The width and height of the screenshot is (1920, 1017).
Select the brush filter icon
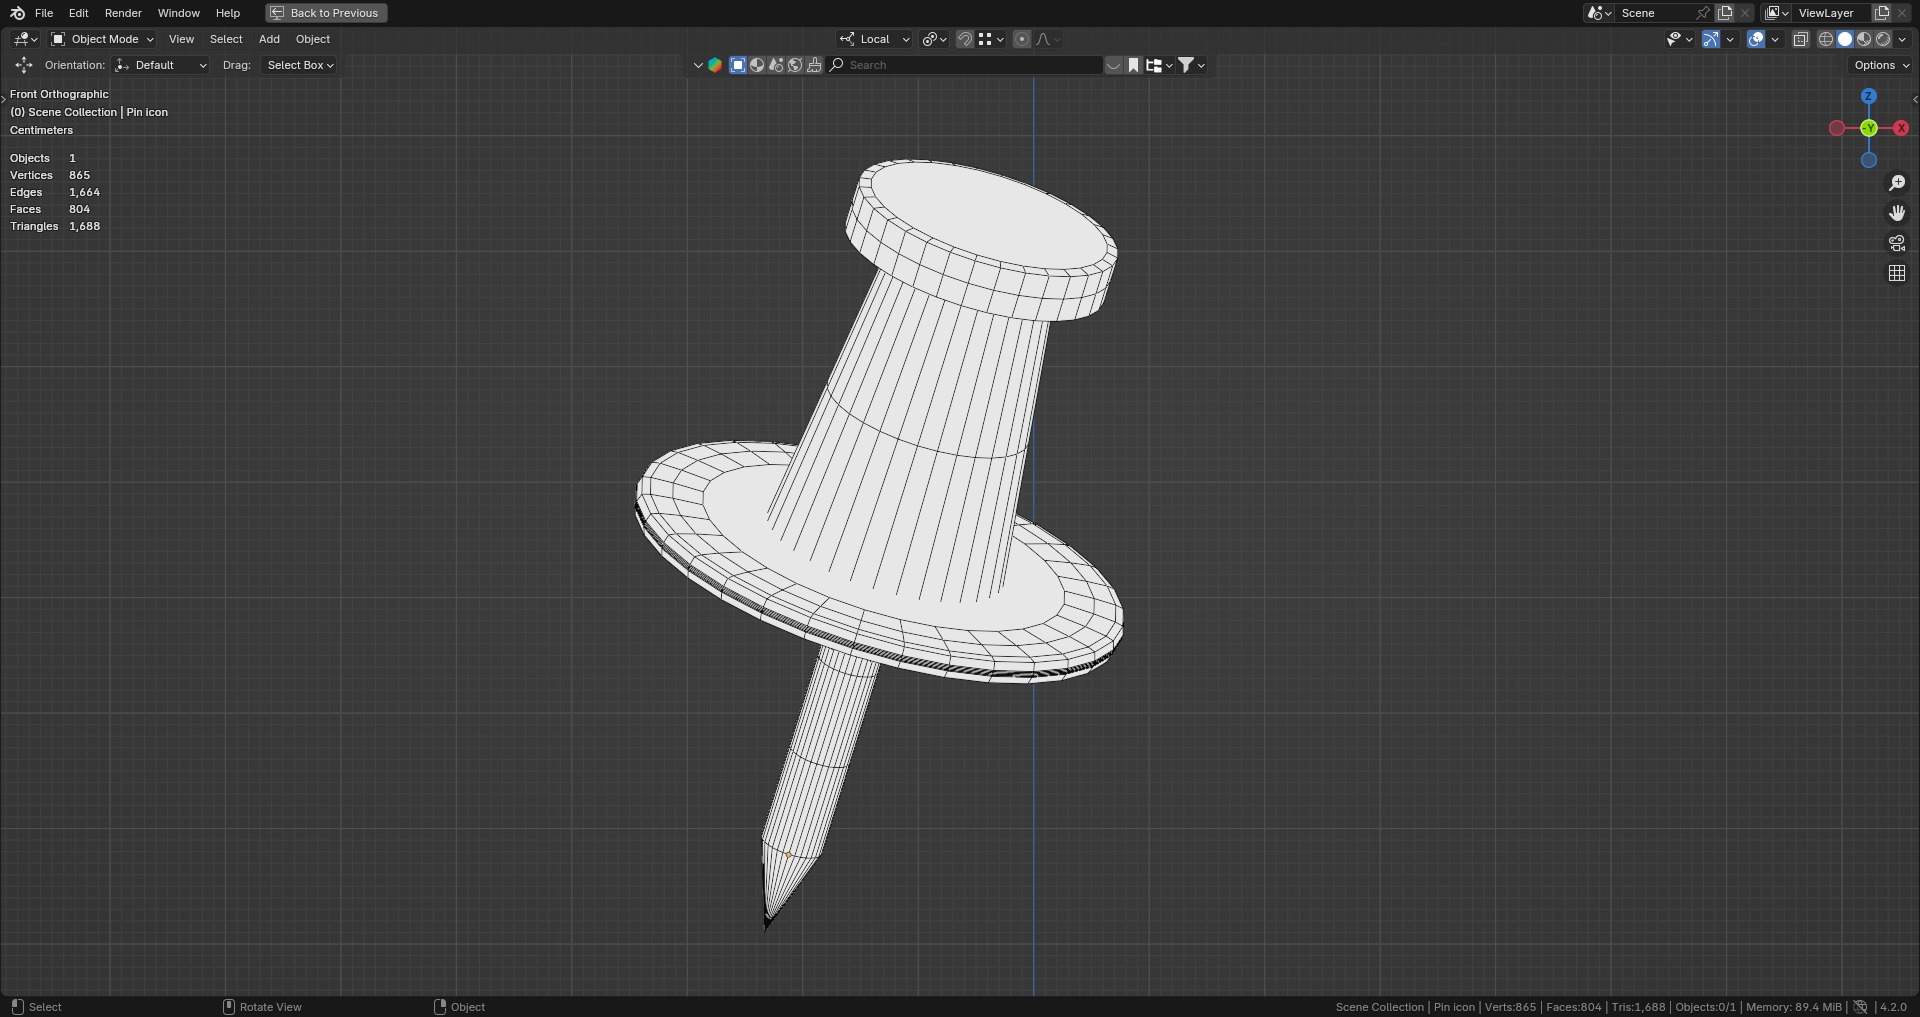[814, 65]
